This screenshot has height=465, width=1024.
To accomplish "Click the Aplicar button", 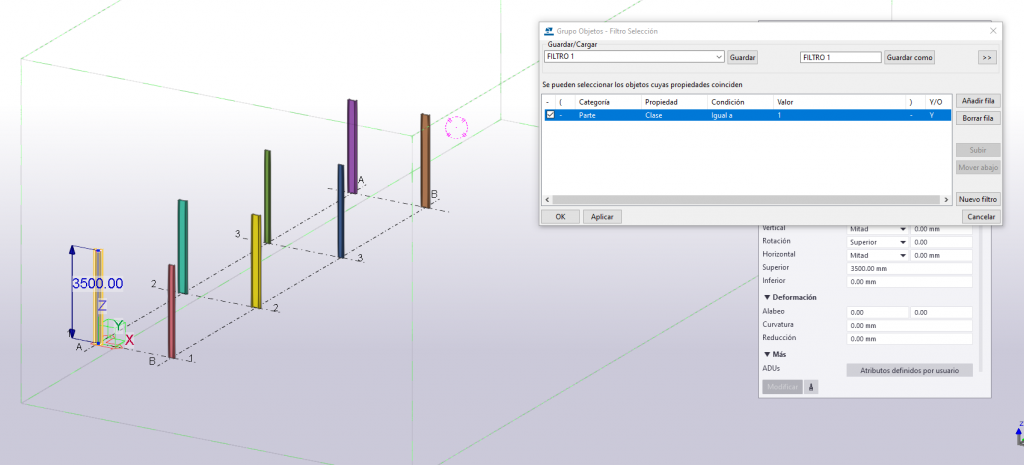I will [602, 217].
